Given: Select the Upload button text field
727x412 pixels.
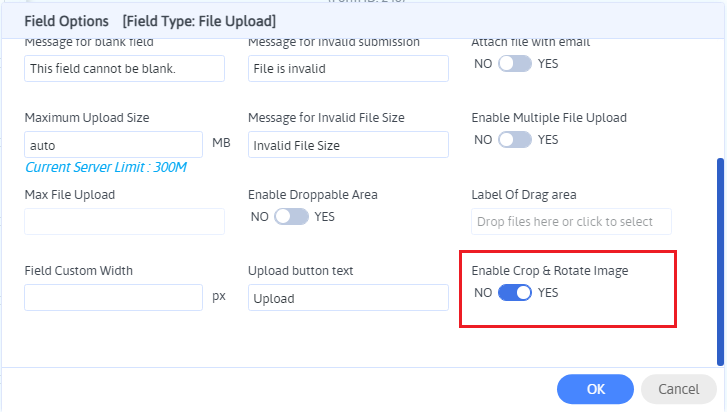Looking at the screenshot, I should 348,298.
